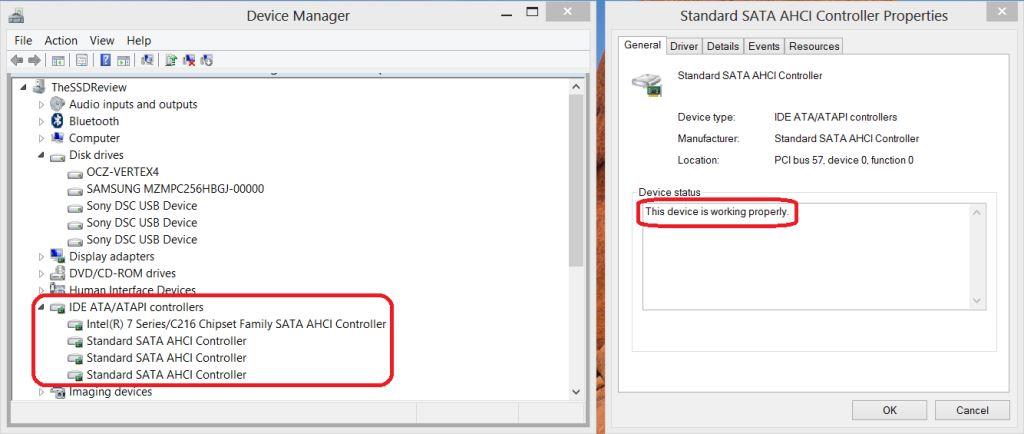Open the File menu
The image size is (1024, 434).
23,40
